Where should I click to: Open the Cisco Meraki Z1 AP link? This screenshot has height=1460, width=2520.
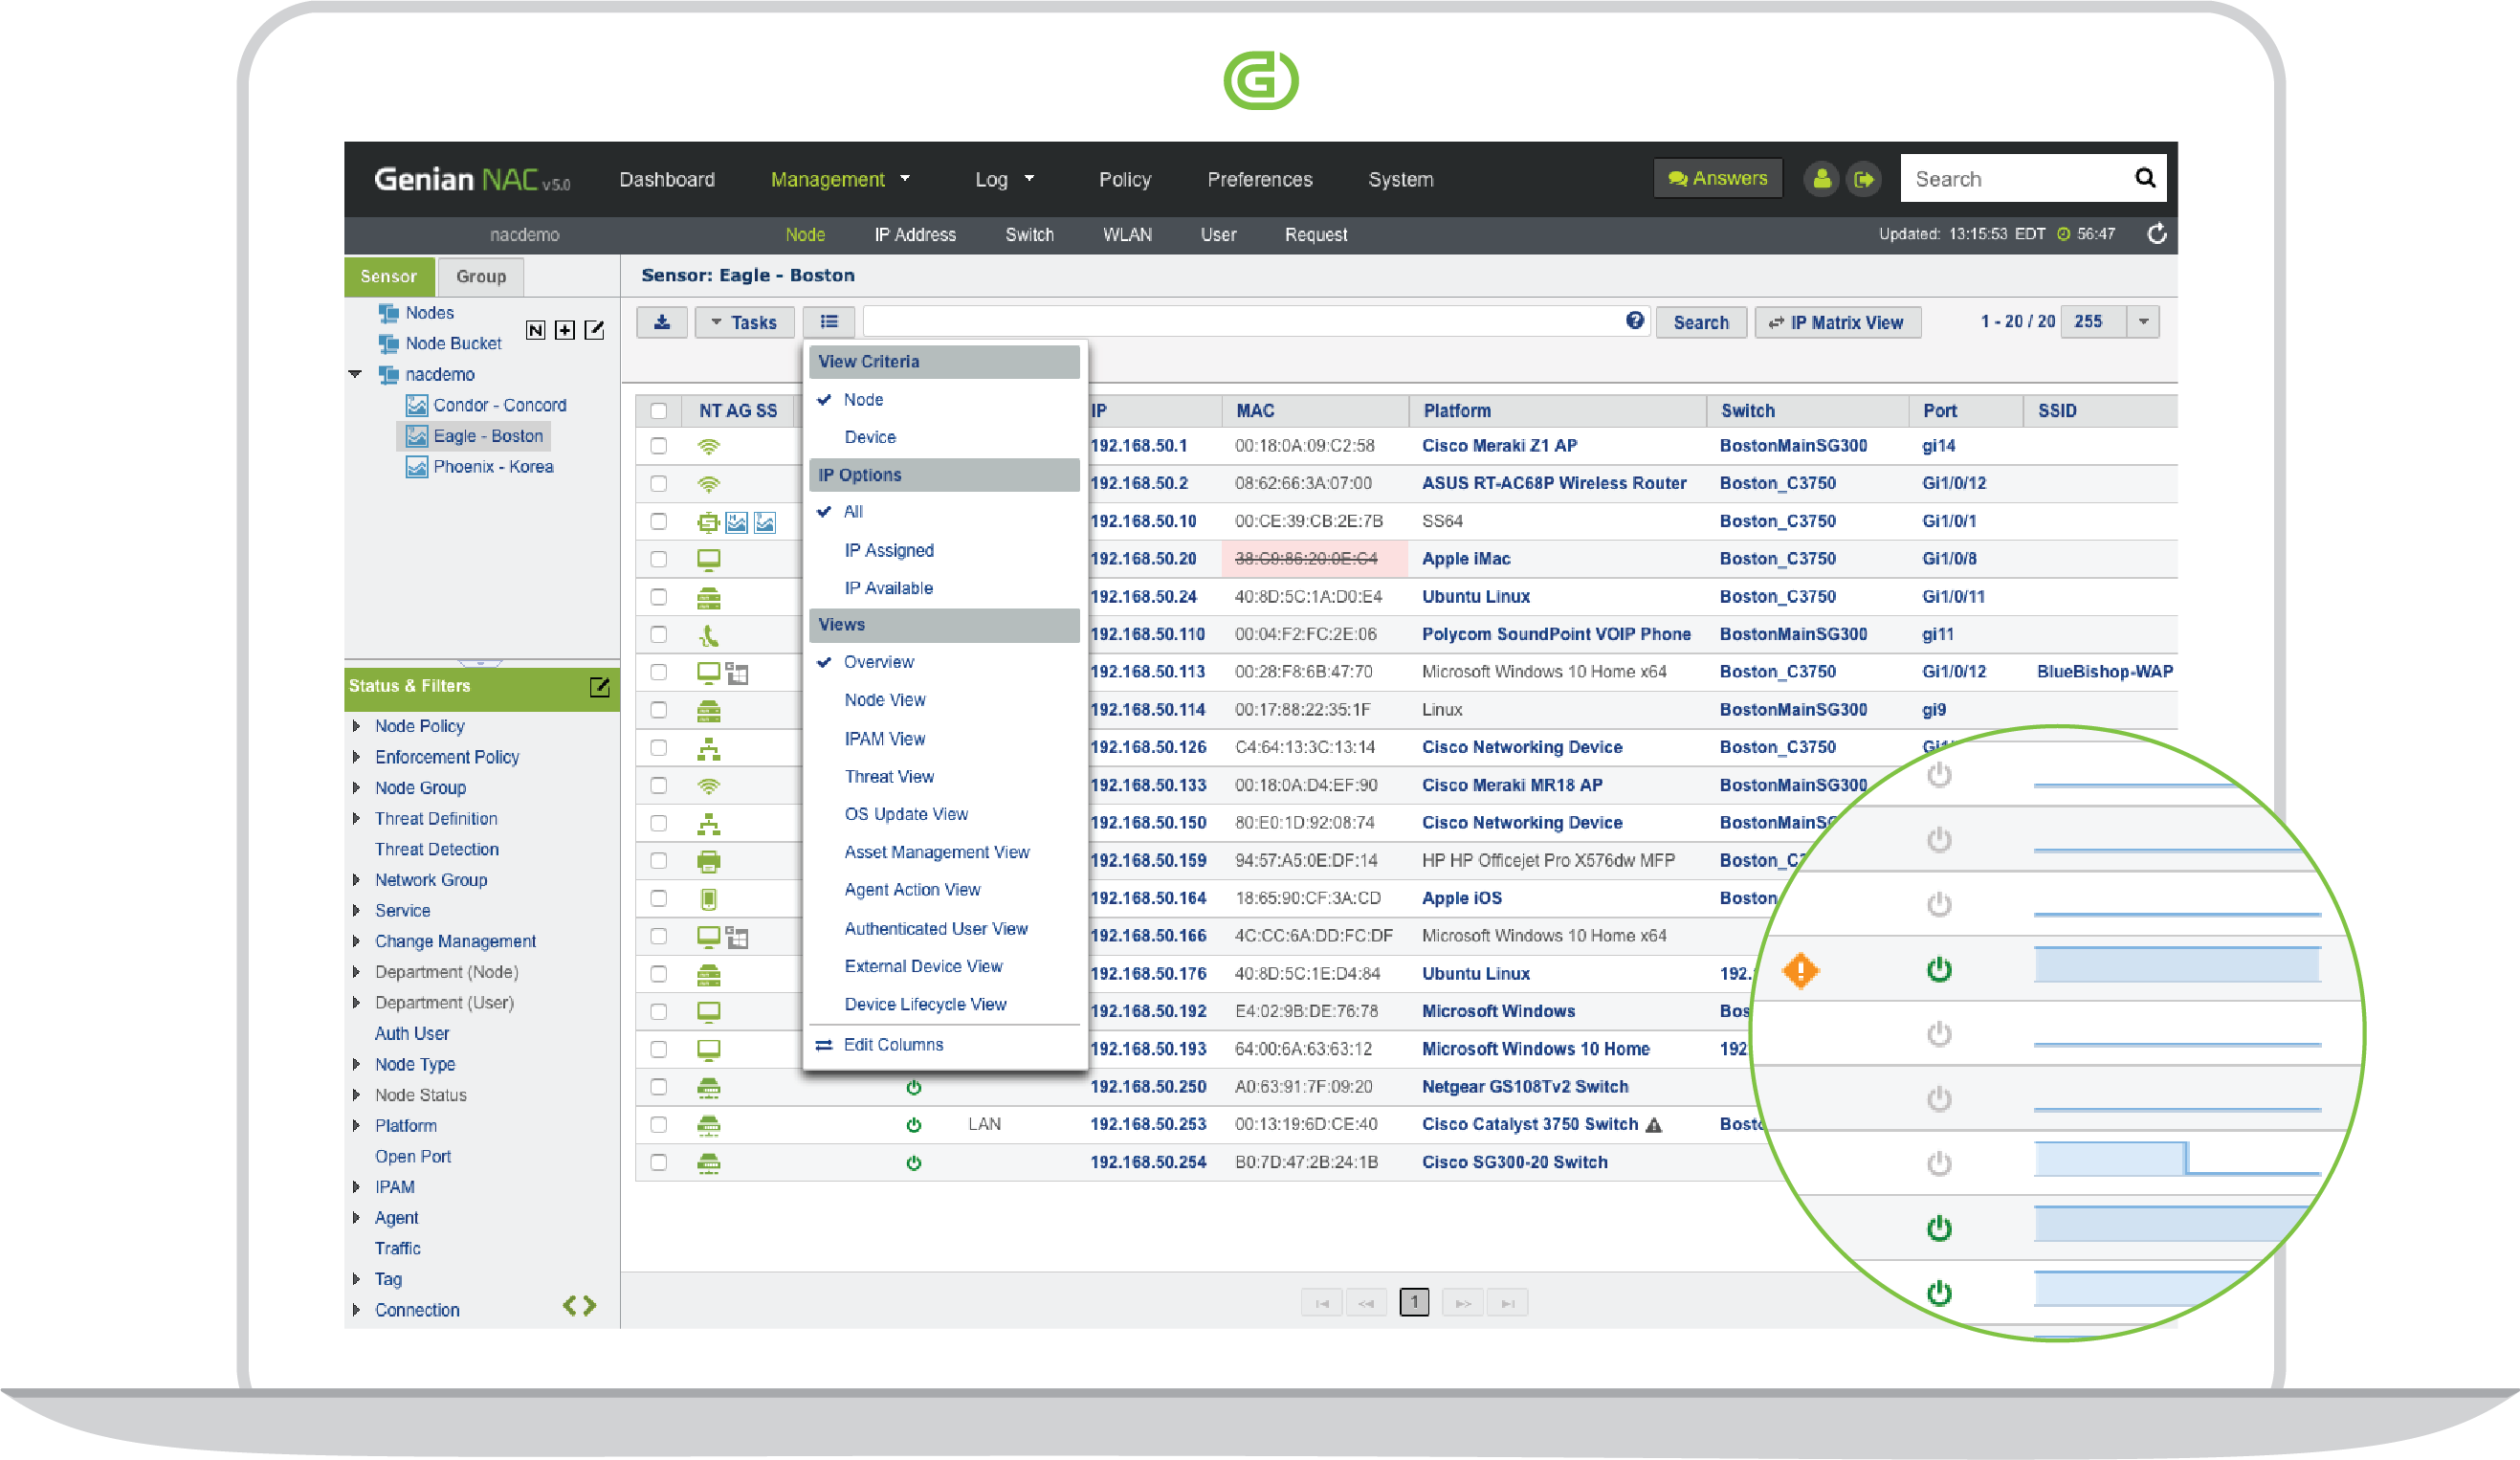(1499, 446)
